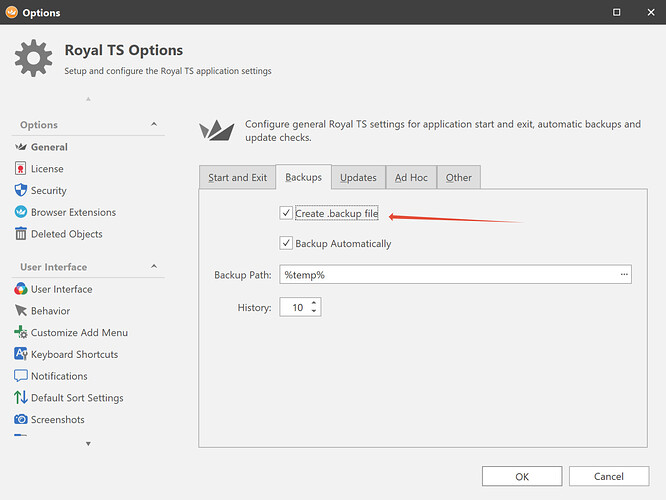This screenshot has width=666, height=500.
Task: Open the Updates tab
Action: [x=358, y=178]
